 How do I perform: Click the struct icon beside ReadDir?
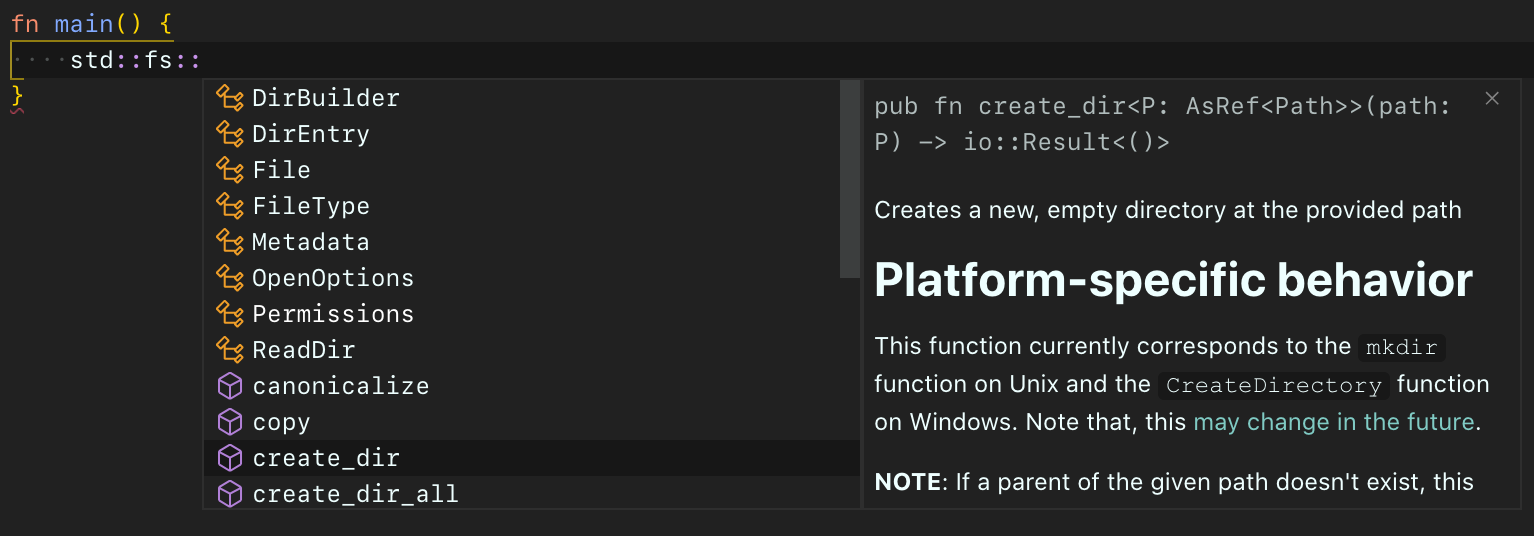tap(230, 350)
